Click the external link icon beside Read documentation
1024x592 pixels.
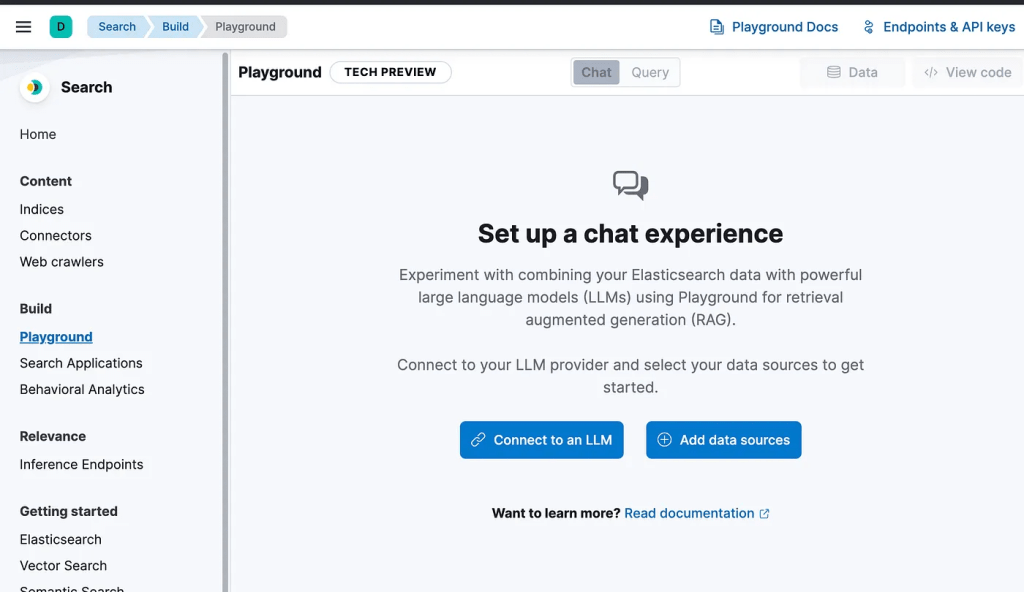click(x=765, y=514)
